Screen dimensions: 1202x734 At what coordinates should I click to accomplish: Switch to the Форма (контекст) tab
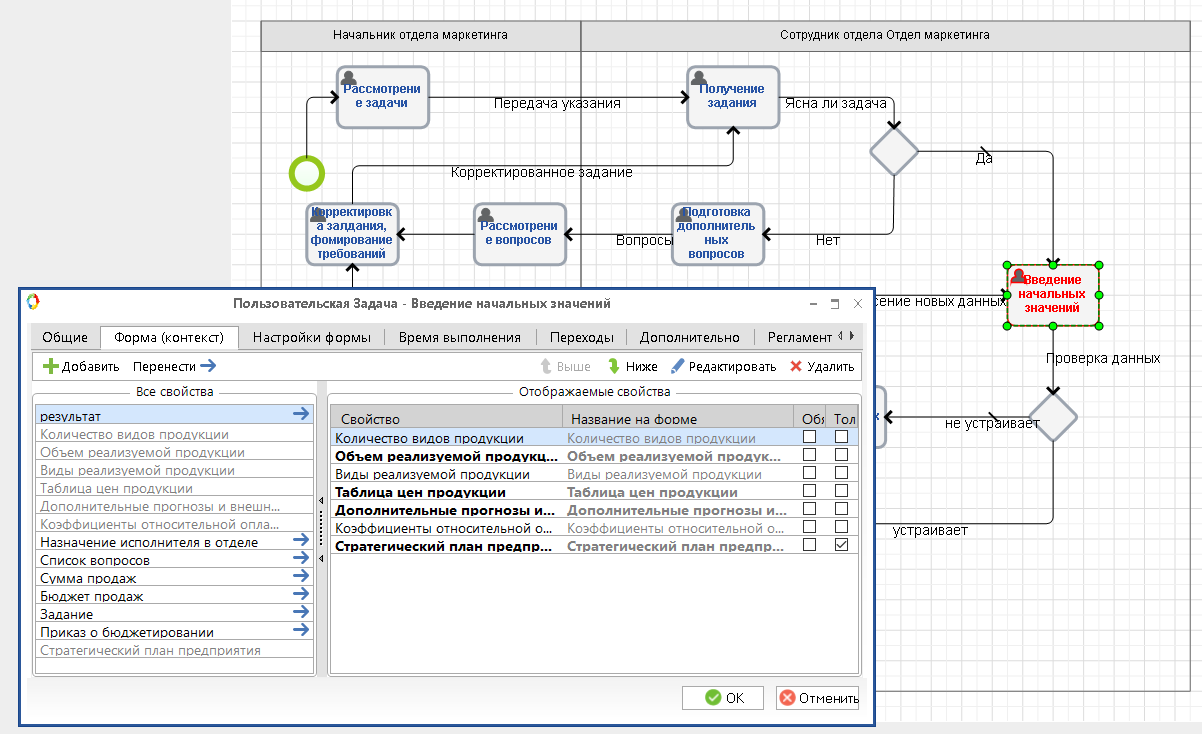tap(169, 337)
